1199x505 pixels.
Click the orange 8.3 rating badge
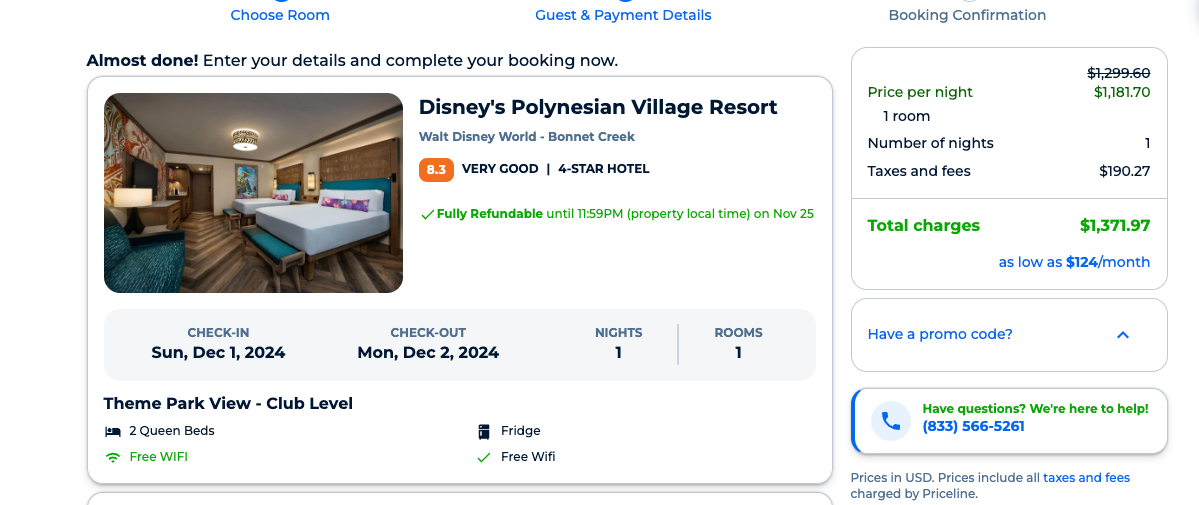(x=436, y=169)
